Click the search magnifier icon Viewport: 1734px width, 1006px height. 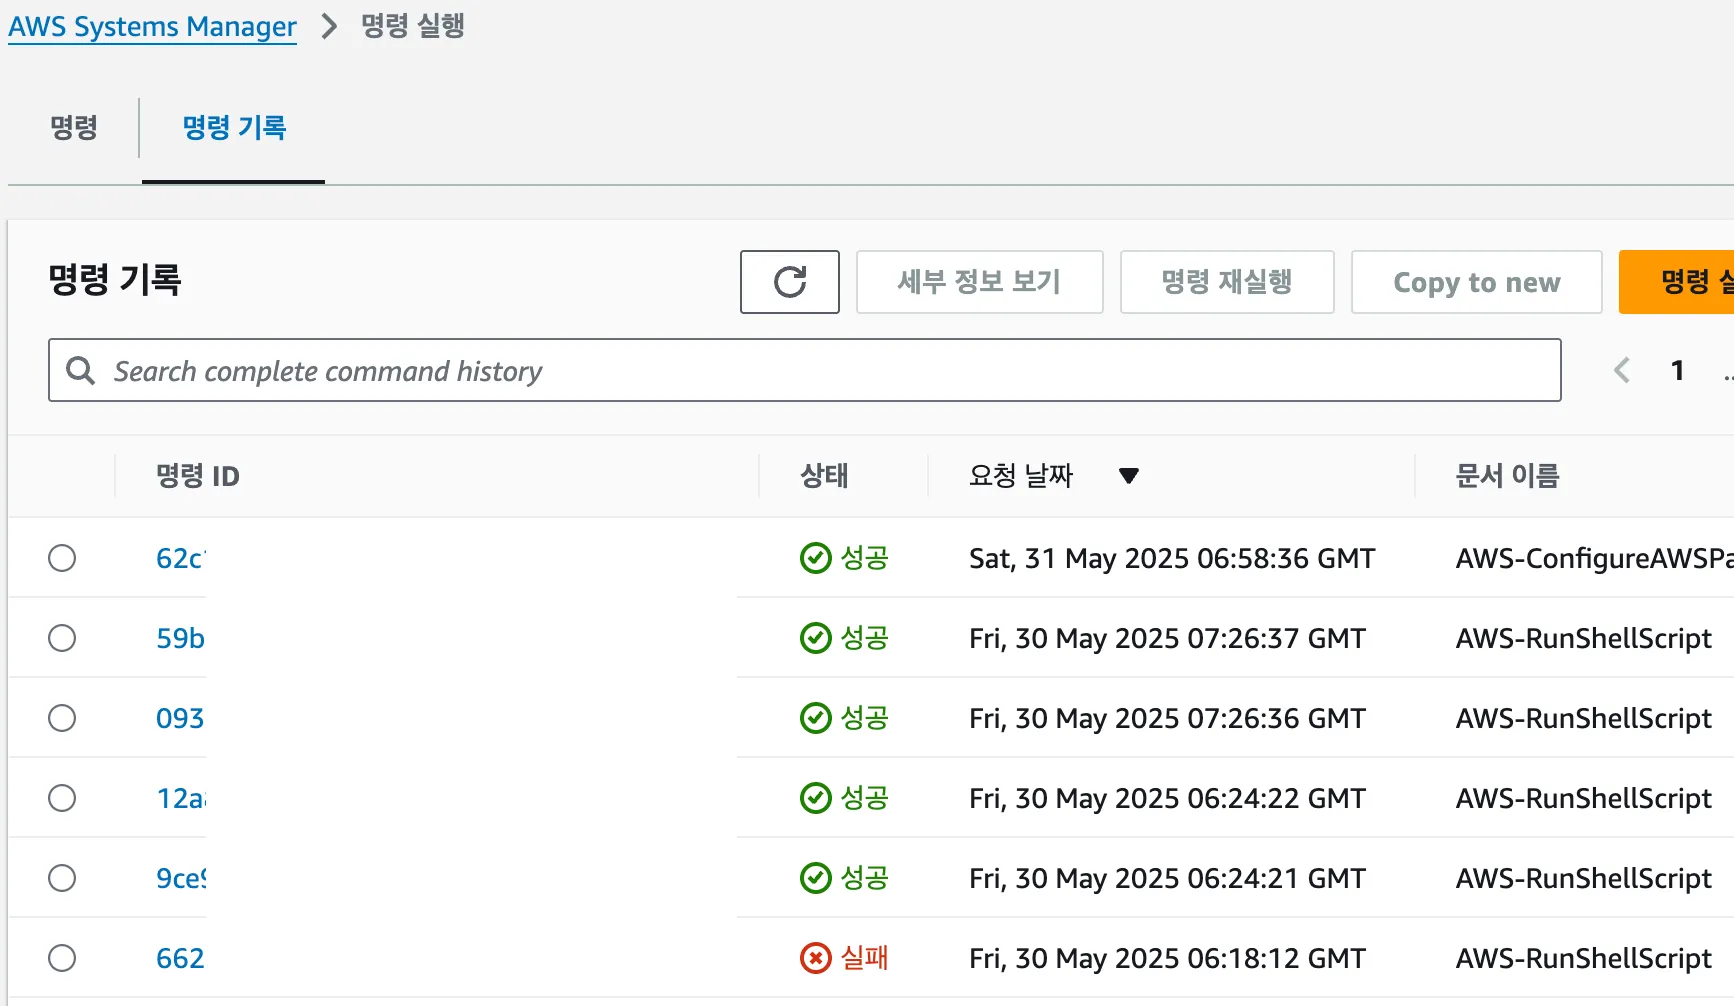click(x=80, y=371)
